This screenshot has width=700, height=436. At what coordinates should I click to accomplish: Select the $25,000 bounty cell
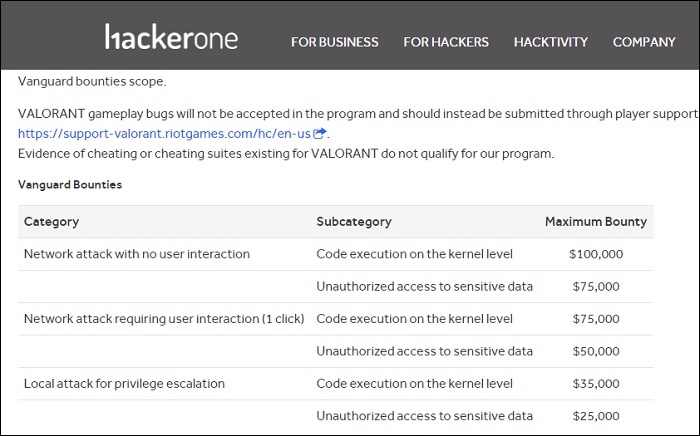point(595,415)
